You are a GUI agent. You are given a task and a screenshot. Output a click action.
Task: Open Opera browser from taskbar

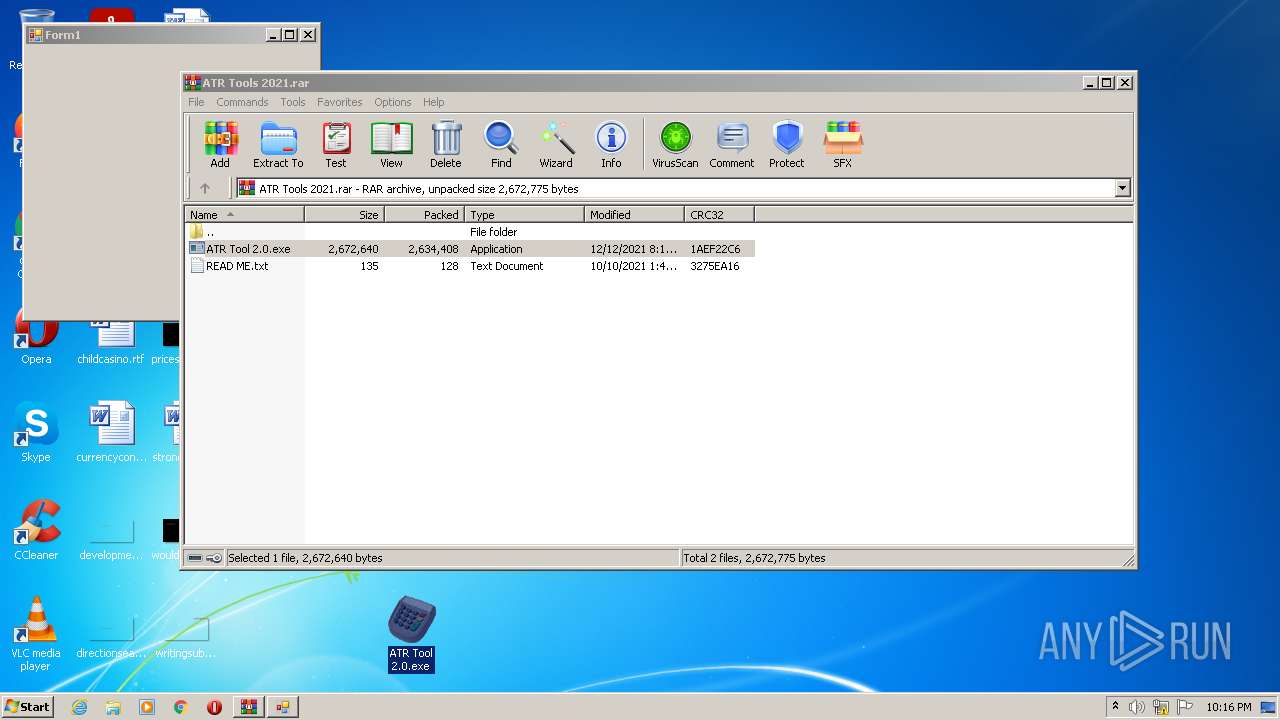click(214, 707)
